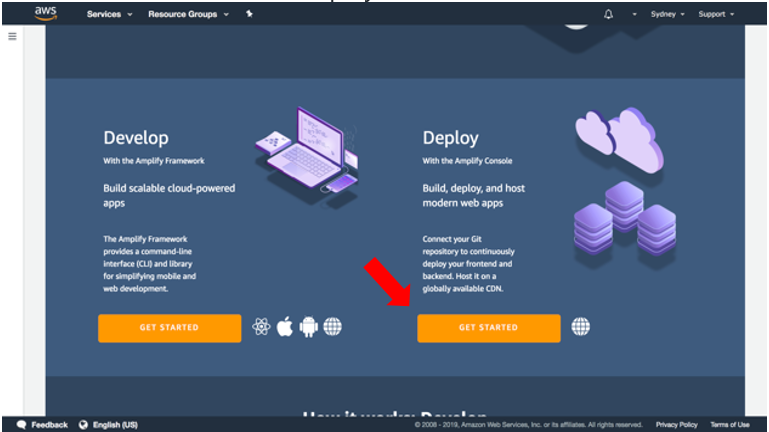The width and height of the screenshot is (769, 432).
Task: Click the Deploy heading
Action: coord(450,138)
